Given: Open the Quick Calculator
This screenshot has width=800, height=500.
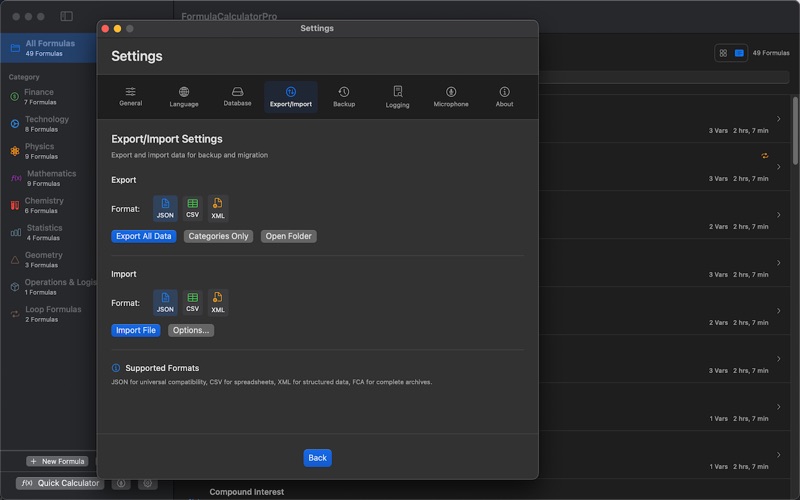Looking at the screenshot, I should (x=60, y=483).
